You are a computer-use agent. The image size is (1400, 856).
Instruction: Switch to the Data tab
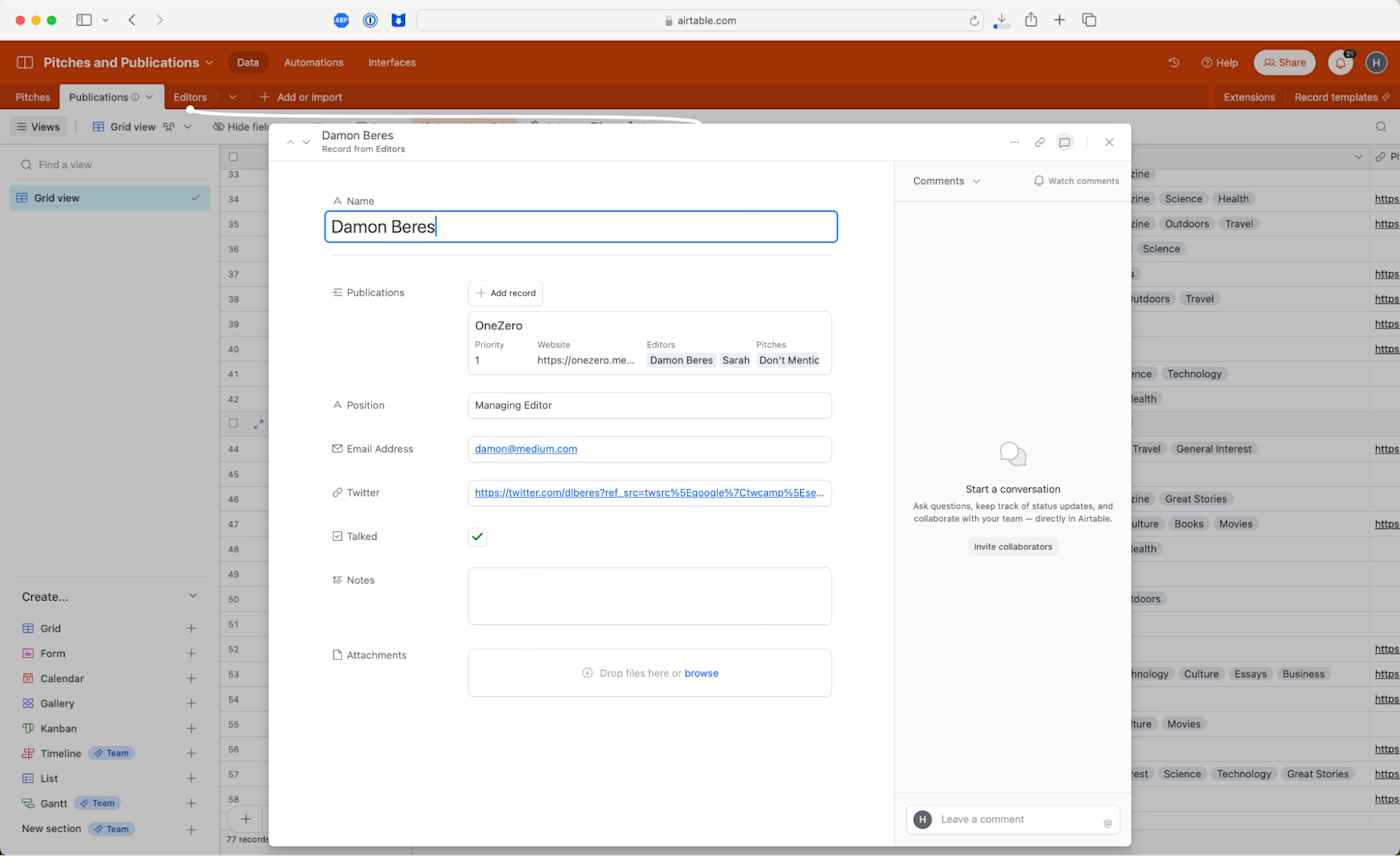coord(248,62)
